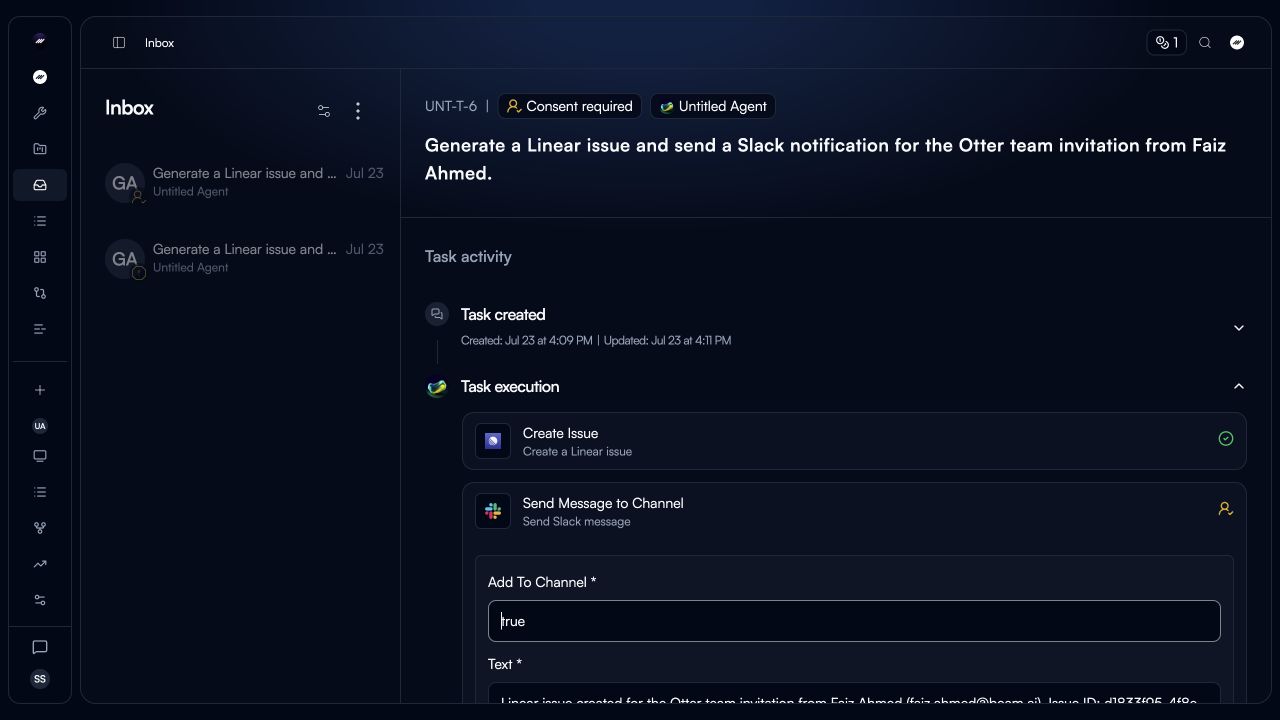Open the chat bubble icon in sidebar
The height and width of the screenshot is (720, 1280).
(x=40, y=647)
